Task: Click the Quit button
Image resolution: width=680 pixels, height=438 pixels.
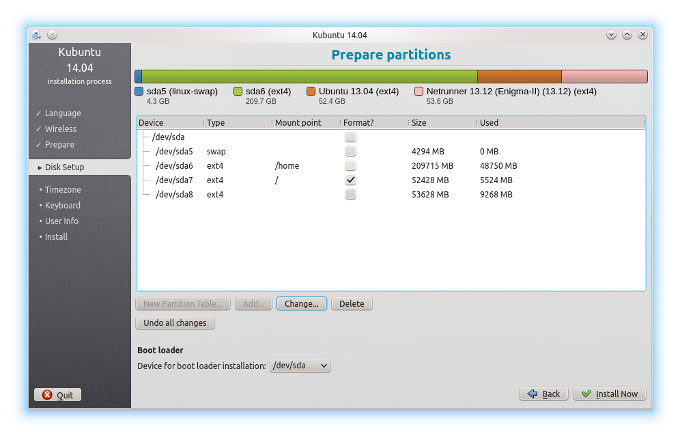Action: pos(57,395)
